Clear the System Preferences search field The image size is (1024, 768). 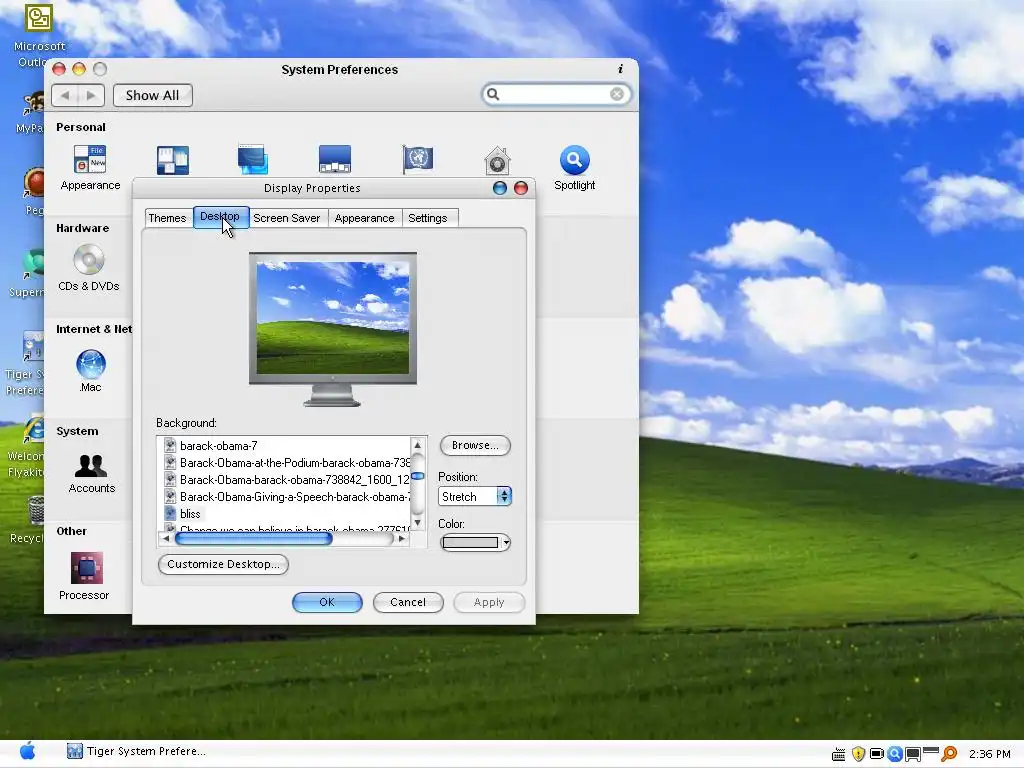tap(616, 95)
